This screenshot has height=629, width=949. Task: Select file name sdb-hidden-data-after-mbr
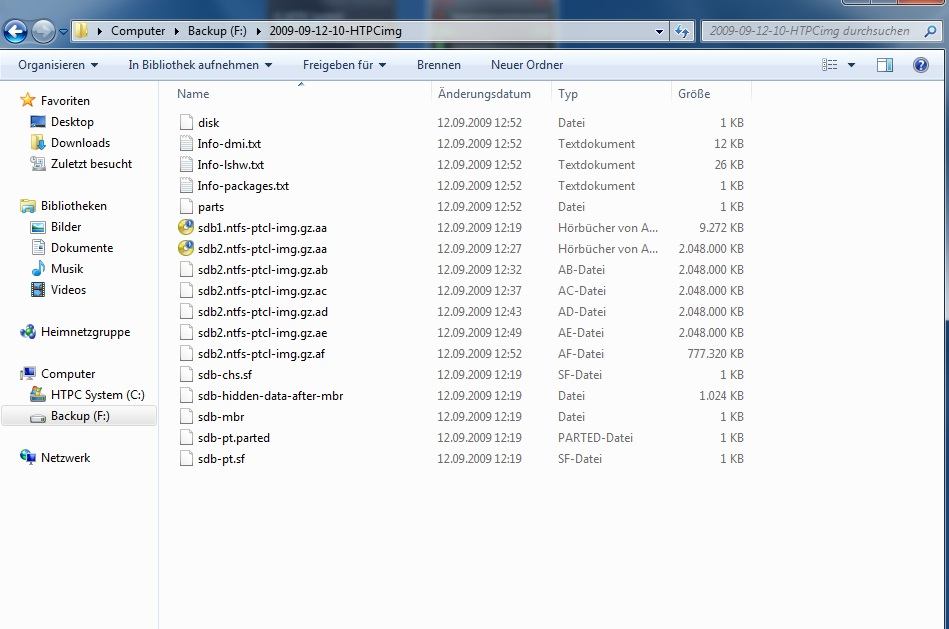point(271,395)
